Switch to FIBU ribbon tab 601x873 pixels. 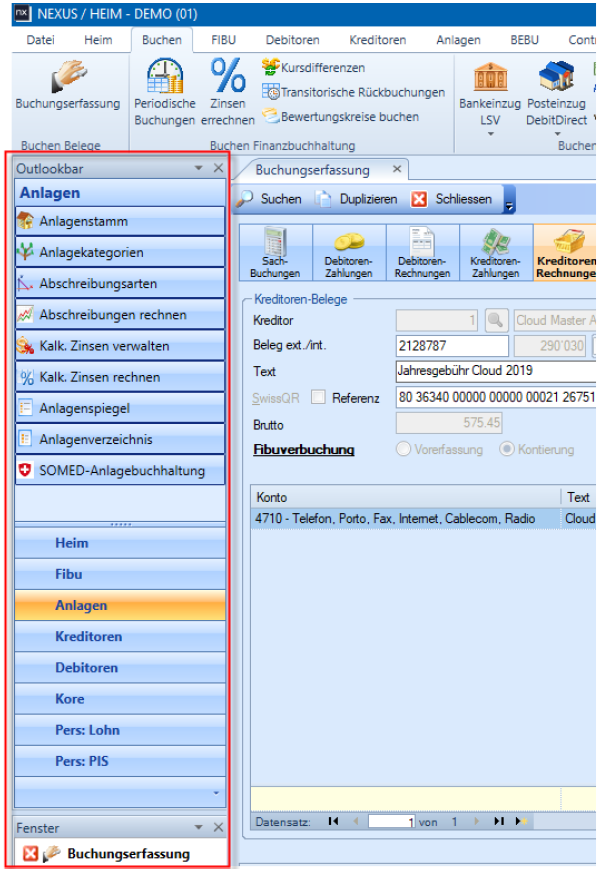[x=223, y=40]
